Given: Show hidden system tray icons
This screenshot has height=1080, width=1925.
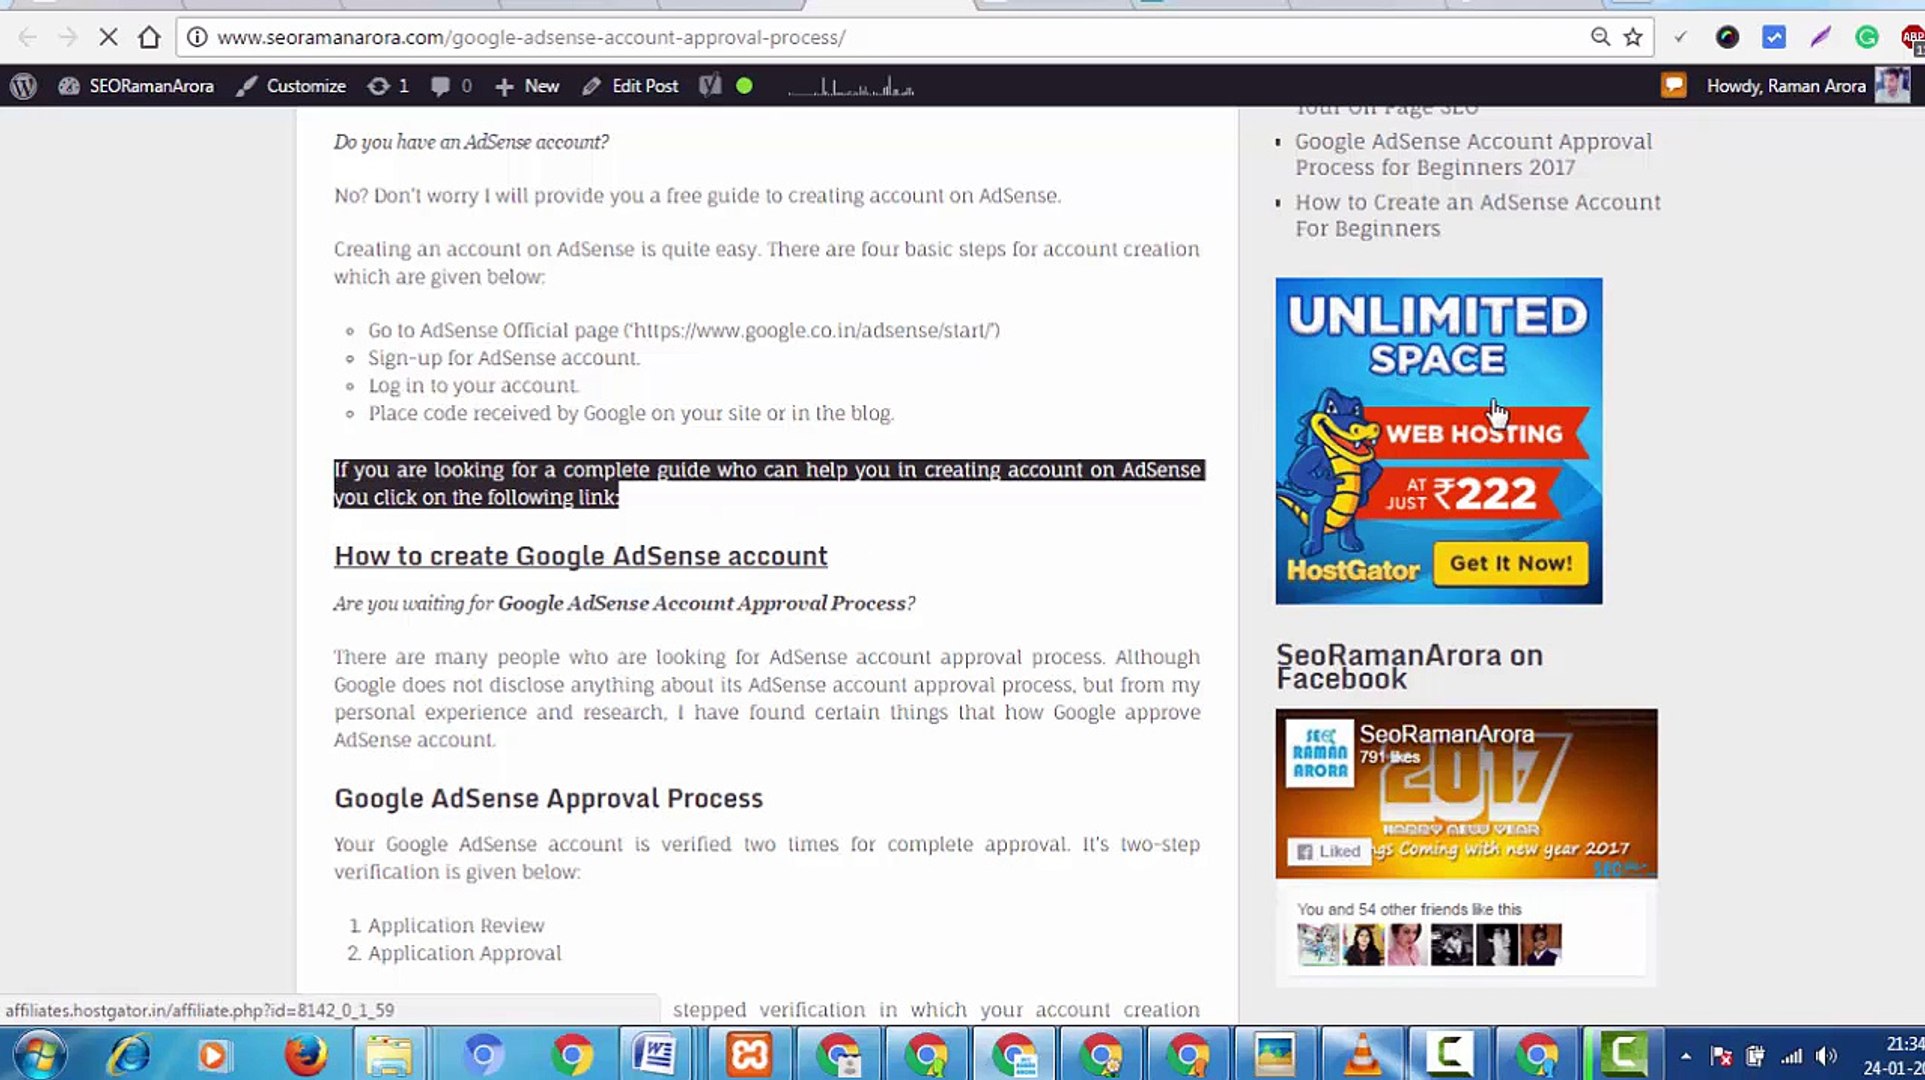Looking at the screenshot, I should 1685,1056.
